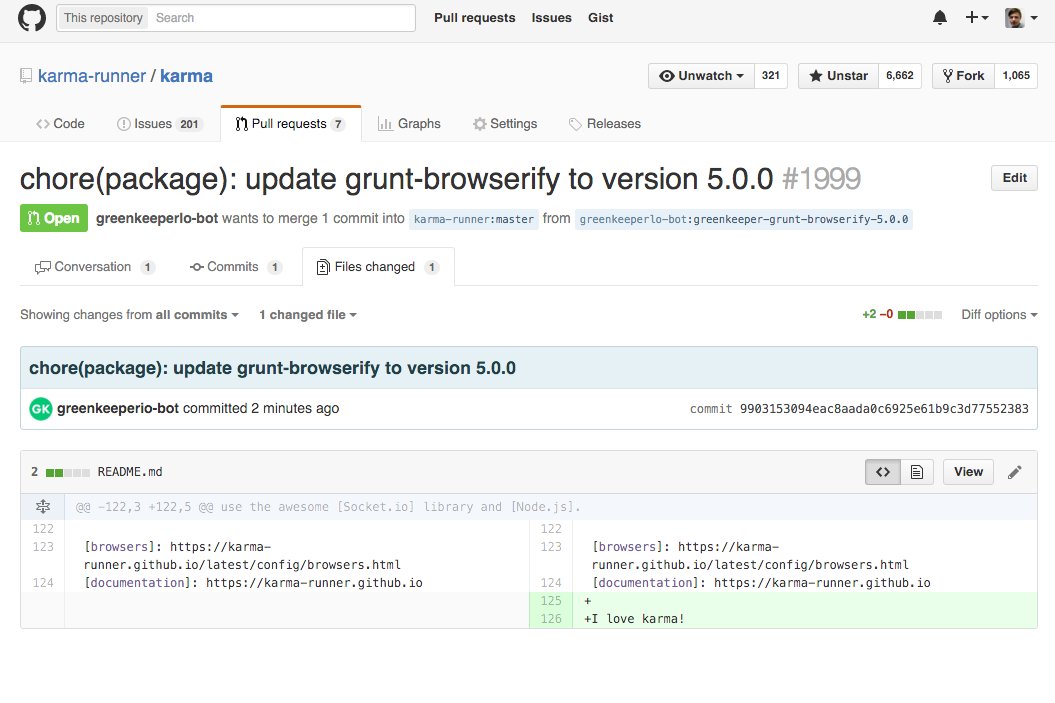Click the GK committer avatar
Image resolution: width=1055 pixels, height=703 pixels.
pyautogui.click(x=40, y=408)
